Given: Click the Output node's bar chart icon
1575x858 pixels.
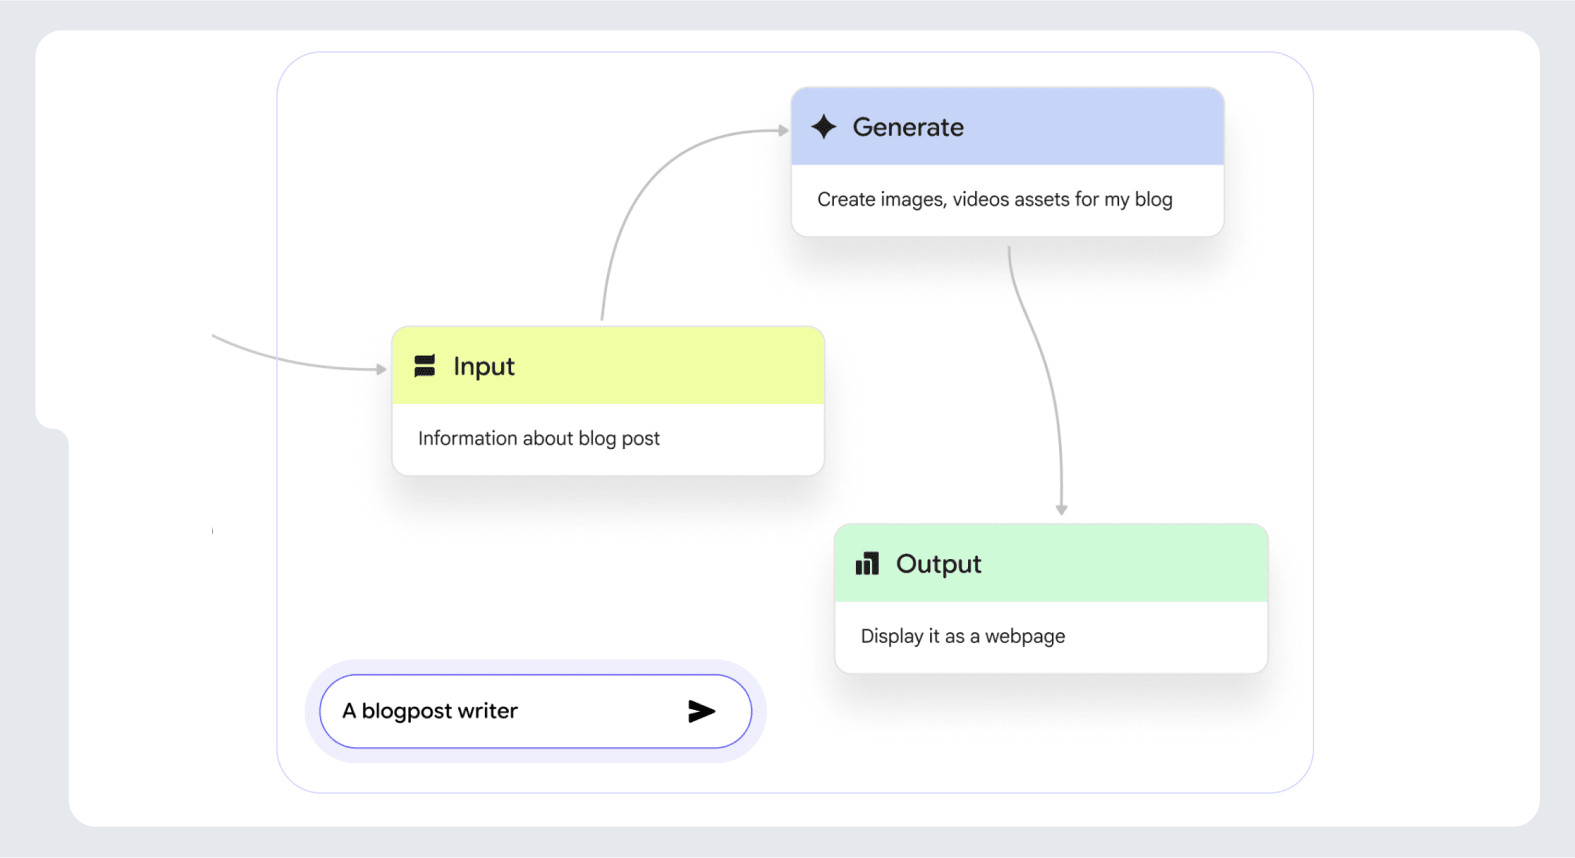Looking at the screenshot, I should pyautogui.click(x=867, y=564).
